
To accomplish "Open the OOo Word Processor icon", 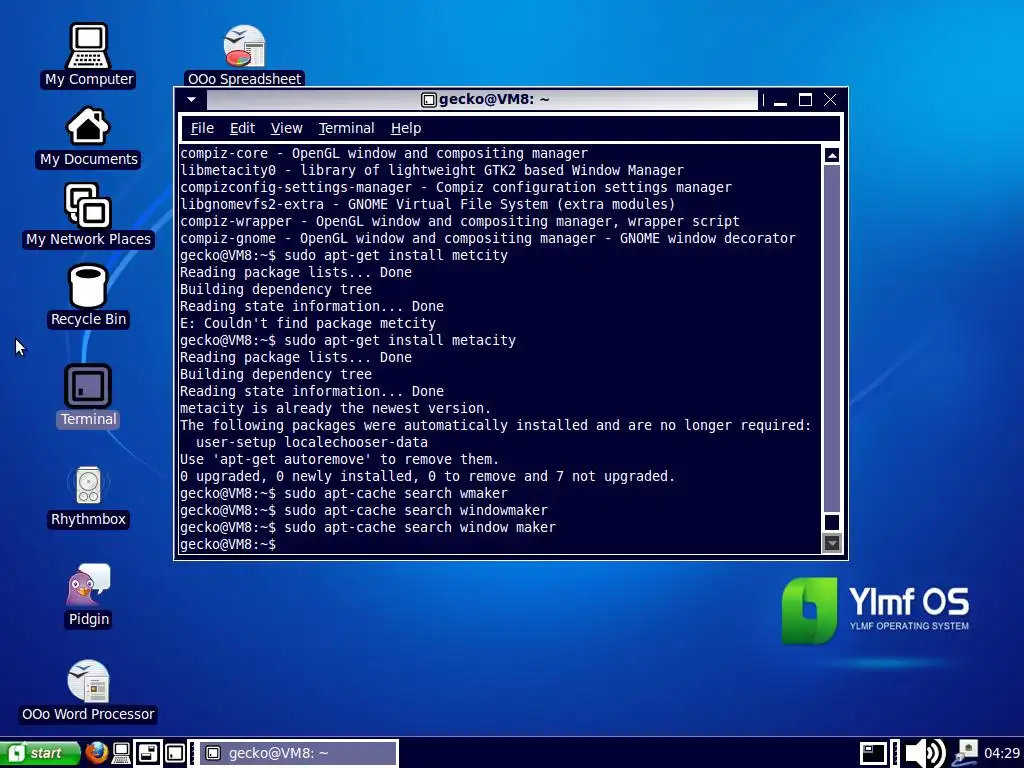I will pyautogui.click(x=88, y=691).
